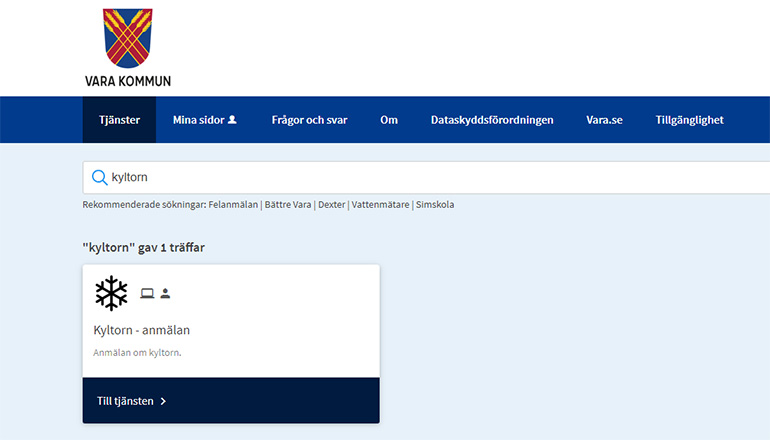The width and height of the screenshot is (770, 440).
Task: Open Frågor och svar page
Action: [x=309, y=120]
